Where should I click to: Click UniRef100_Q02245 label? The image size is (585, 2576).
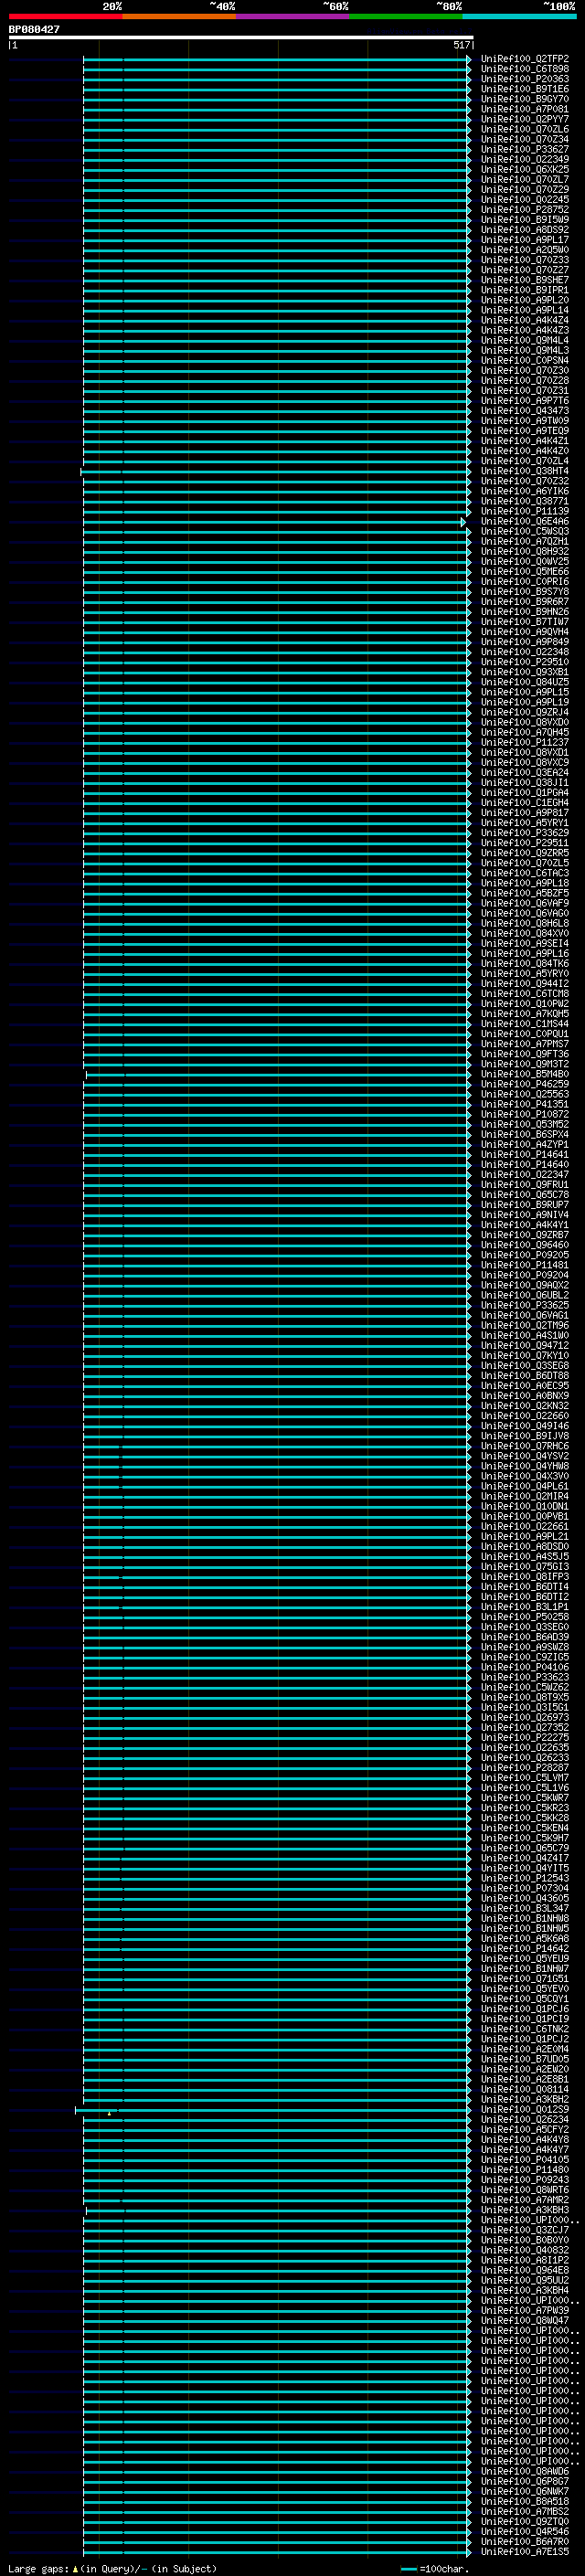[x=524, y=200]
